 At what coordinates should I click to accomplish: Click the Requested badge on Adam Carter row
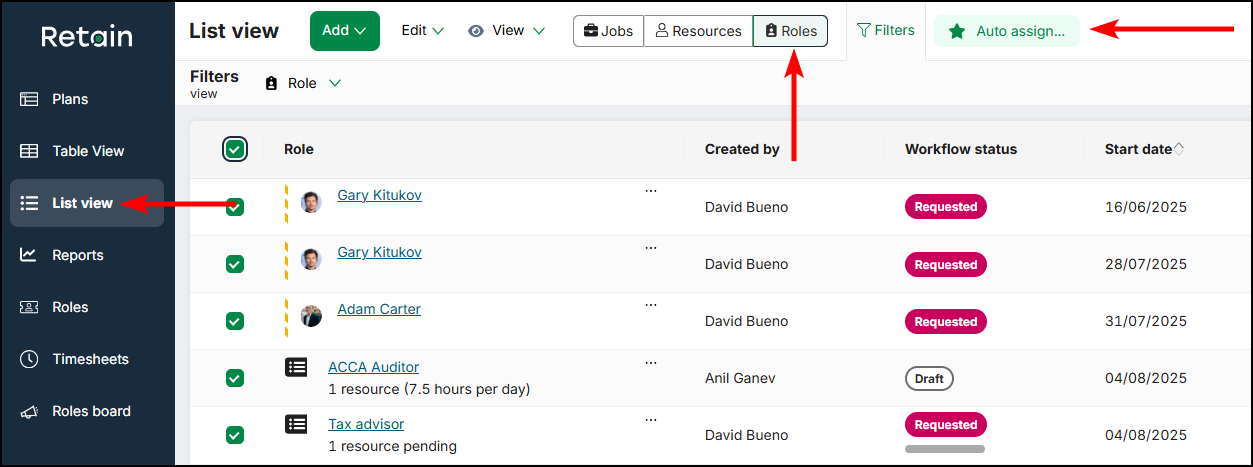946,322
